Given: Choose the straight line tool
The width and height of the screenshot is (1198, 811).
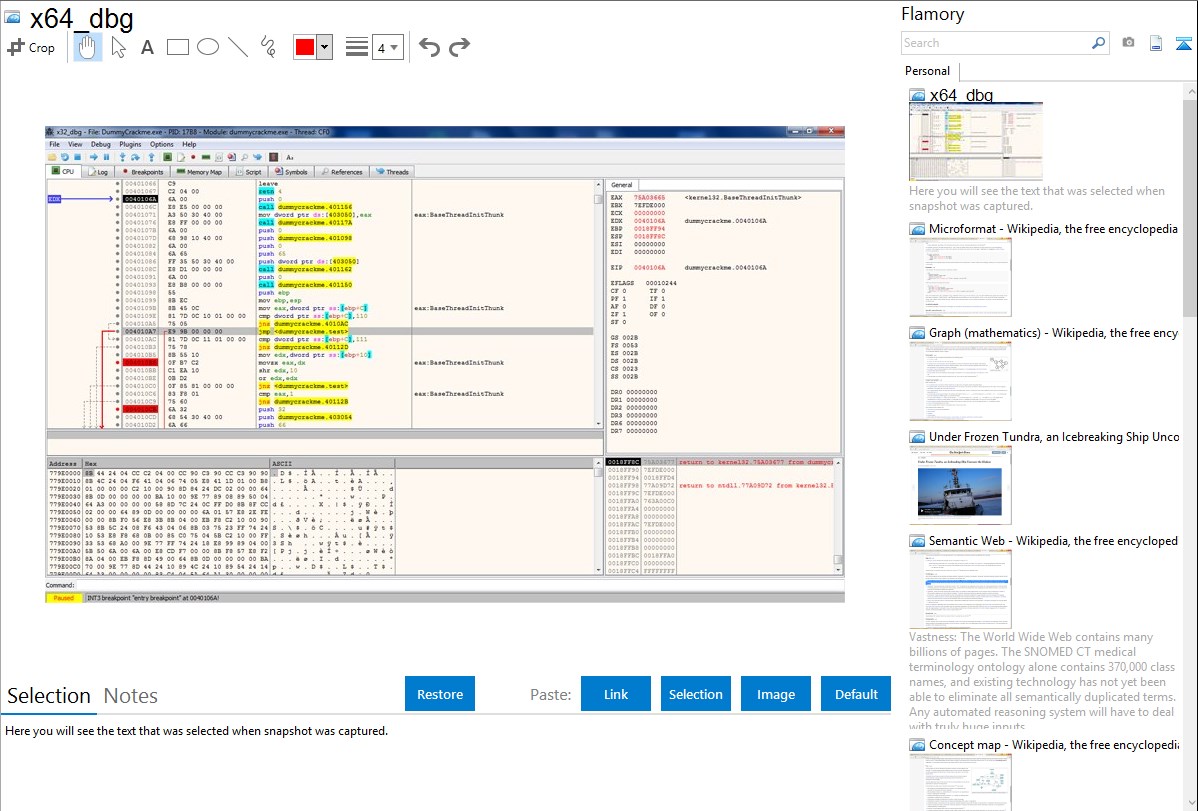Looking at the screenshot, I should click(238, 47).
